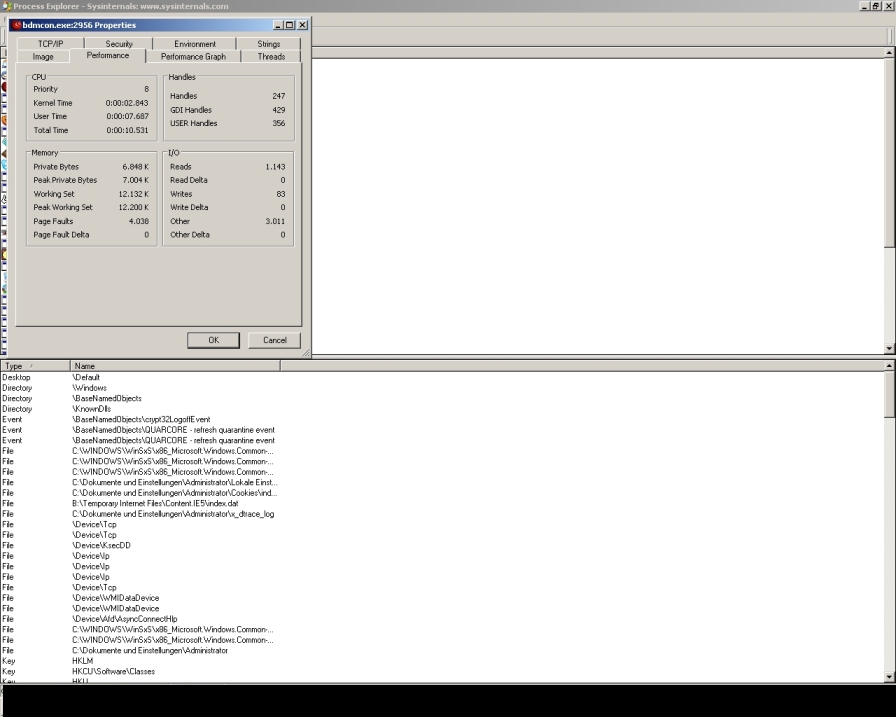Image resolution: width=896 pixels, height=717 pixels.
Task: Switch to the TCP/IP tab
Action: coord(50,43)
